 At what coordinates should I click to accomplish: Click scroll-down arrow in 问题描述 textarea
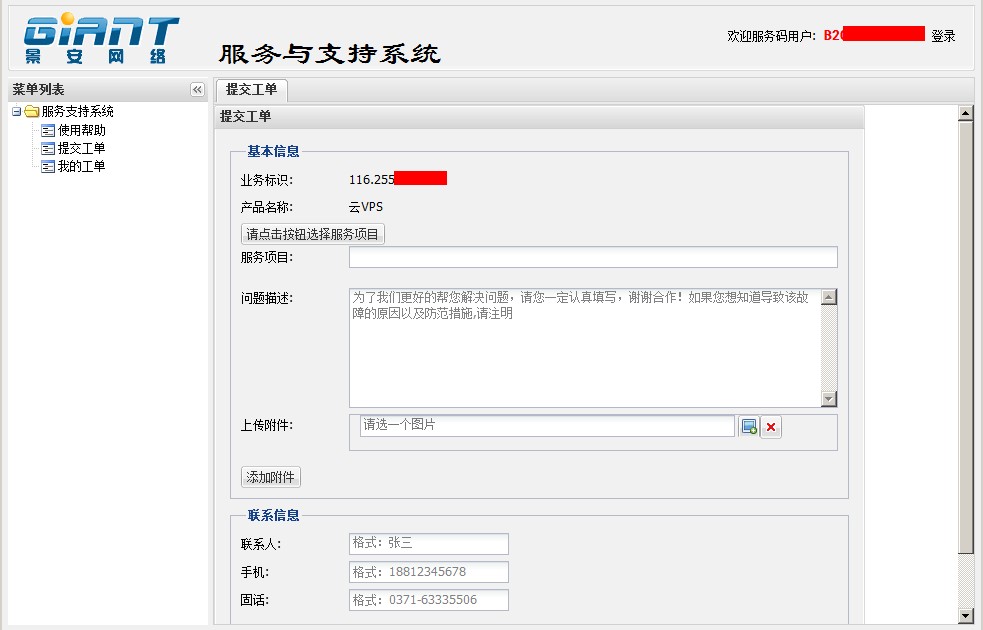[x=828, y=399]
